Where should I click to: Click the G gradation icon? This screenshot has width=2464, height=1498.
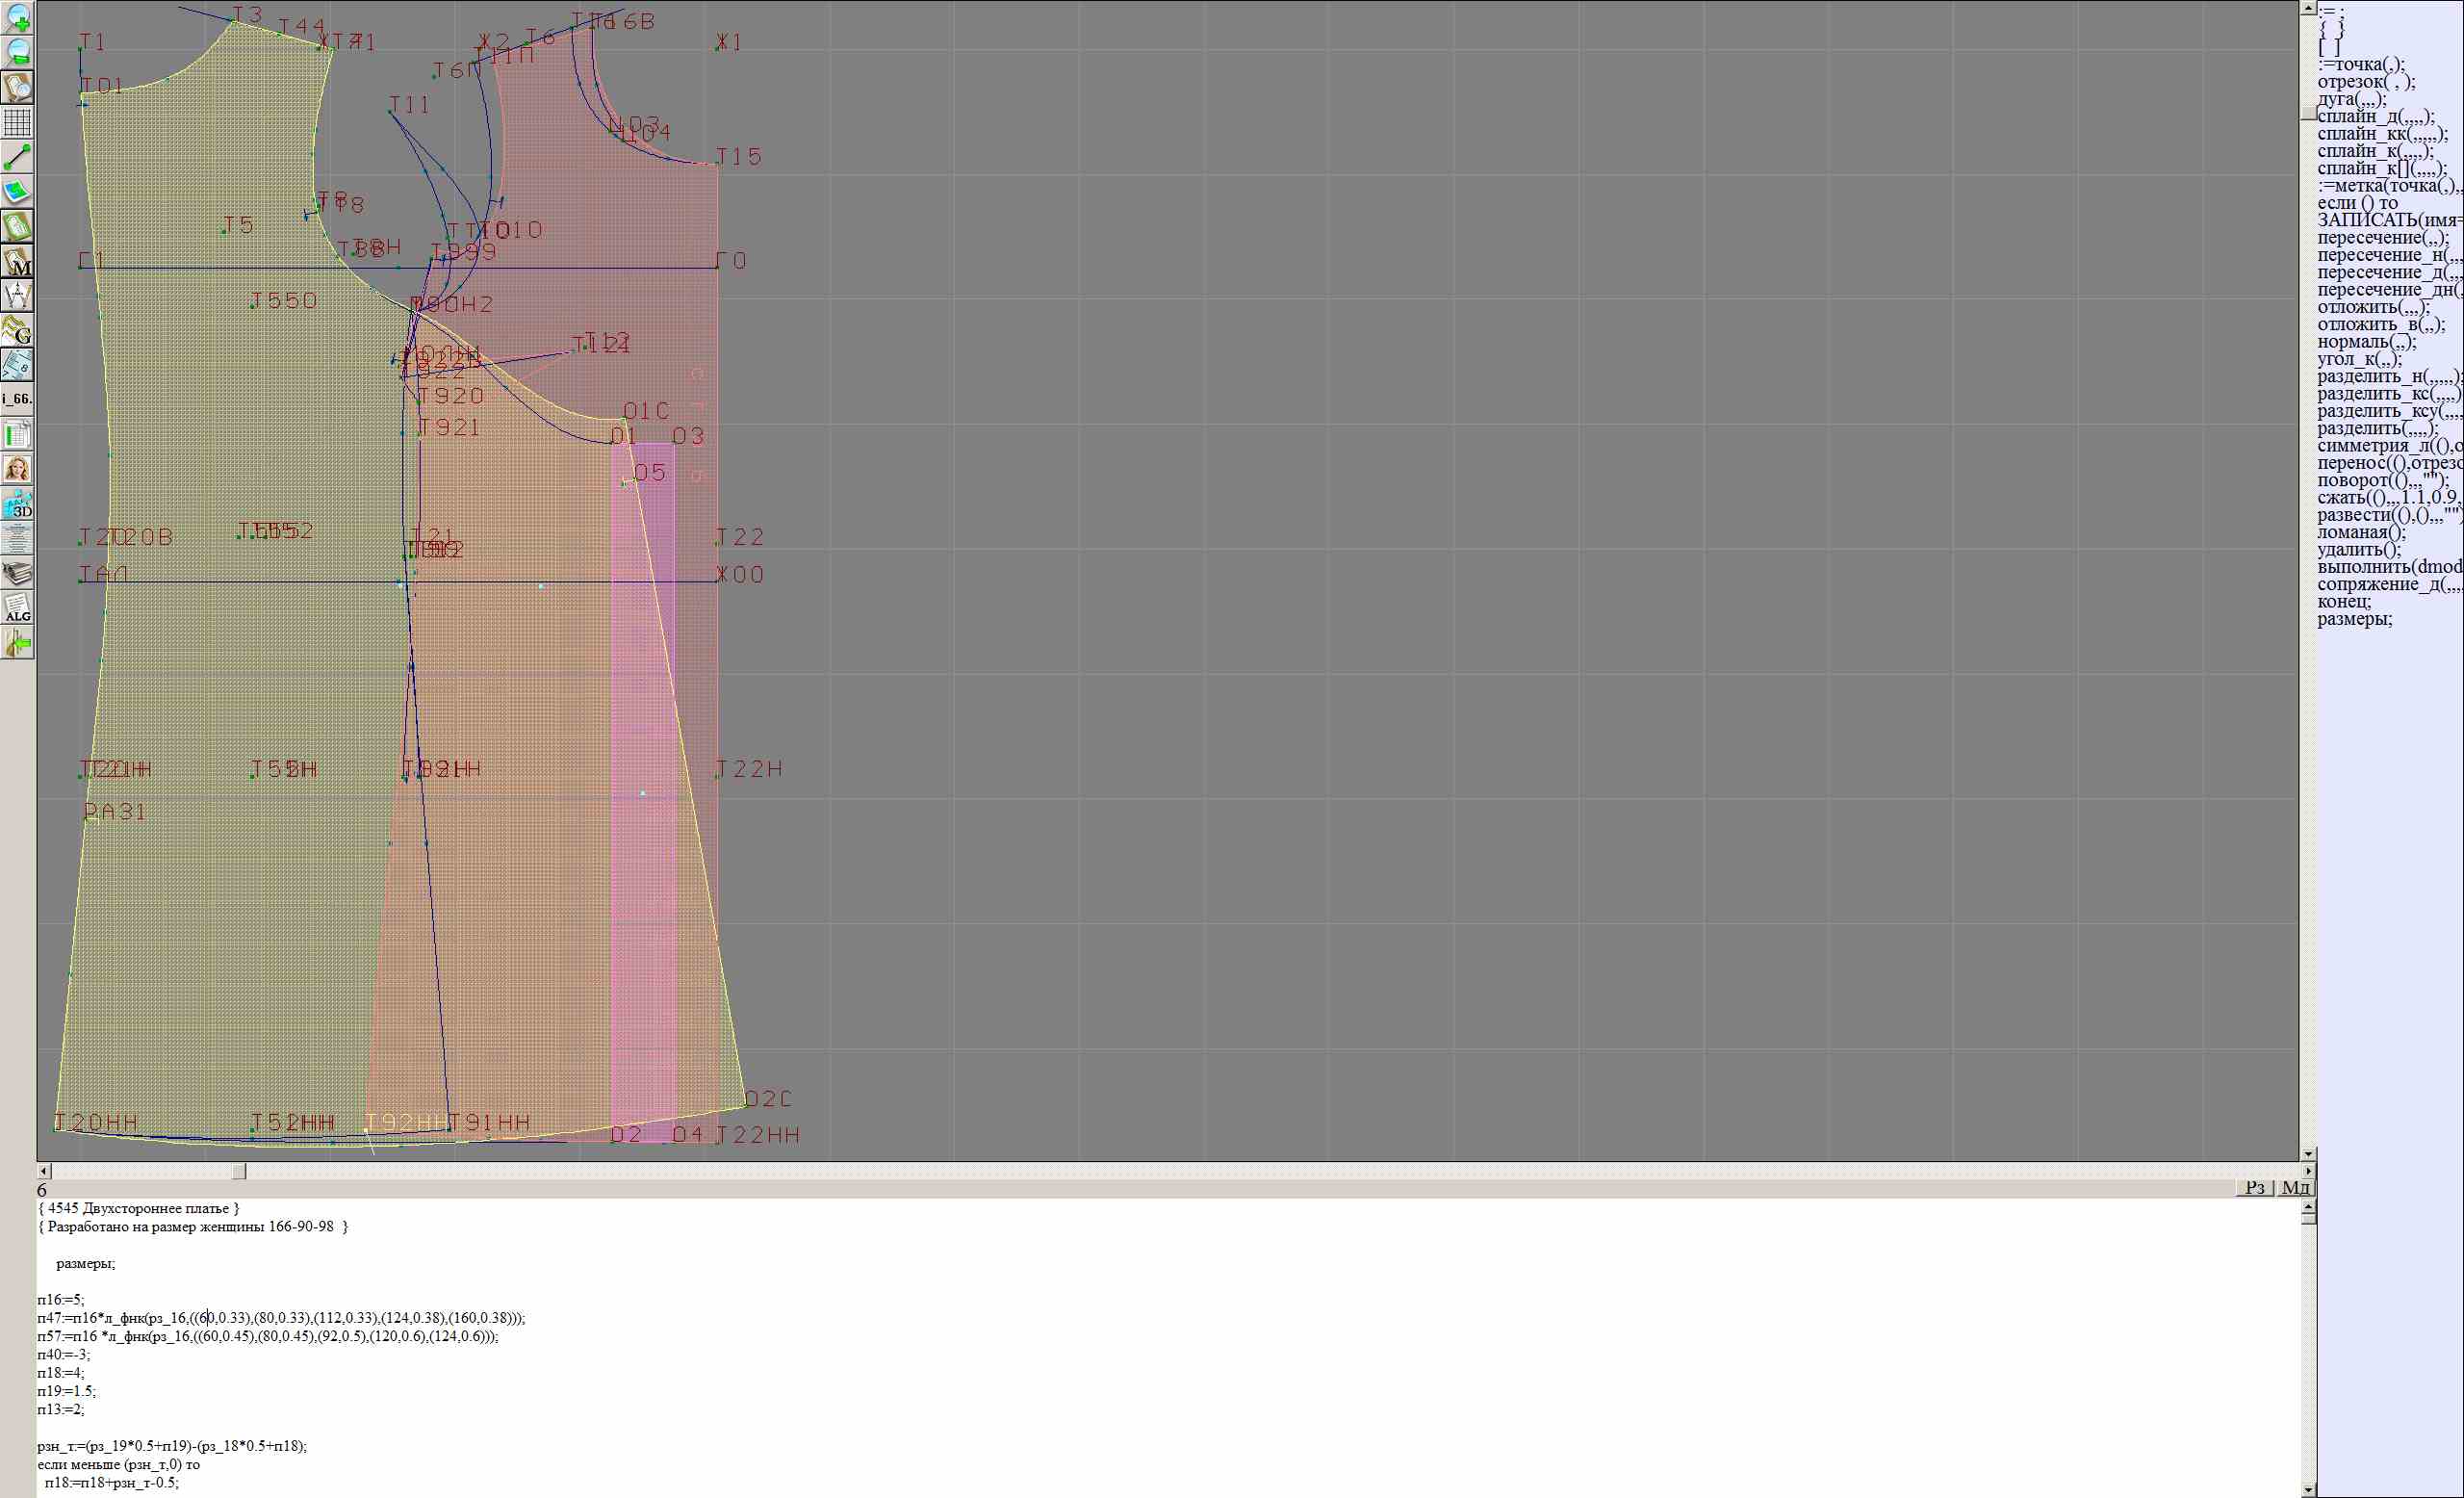click(x=17, y=330)
